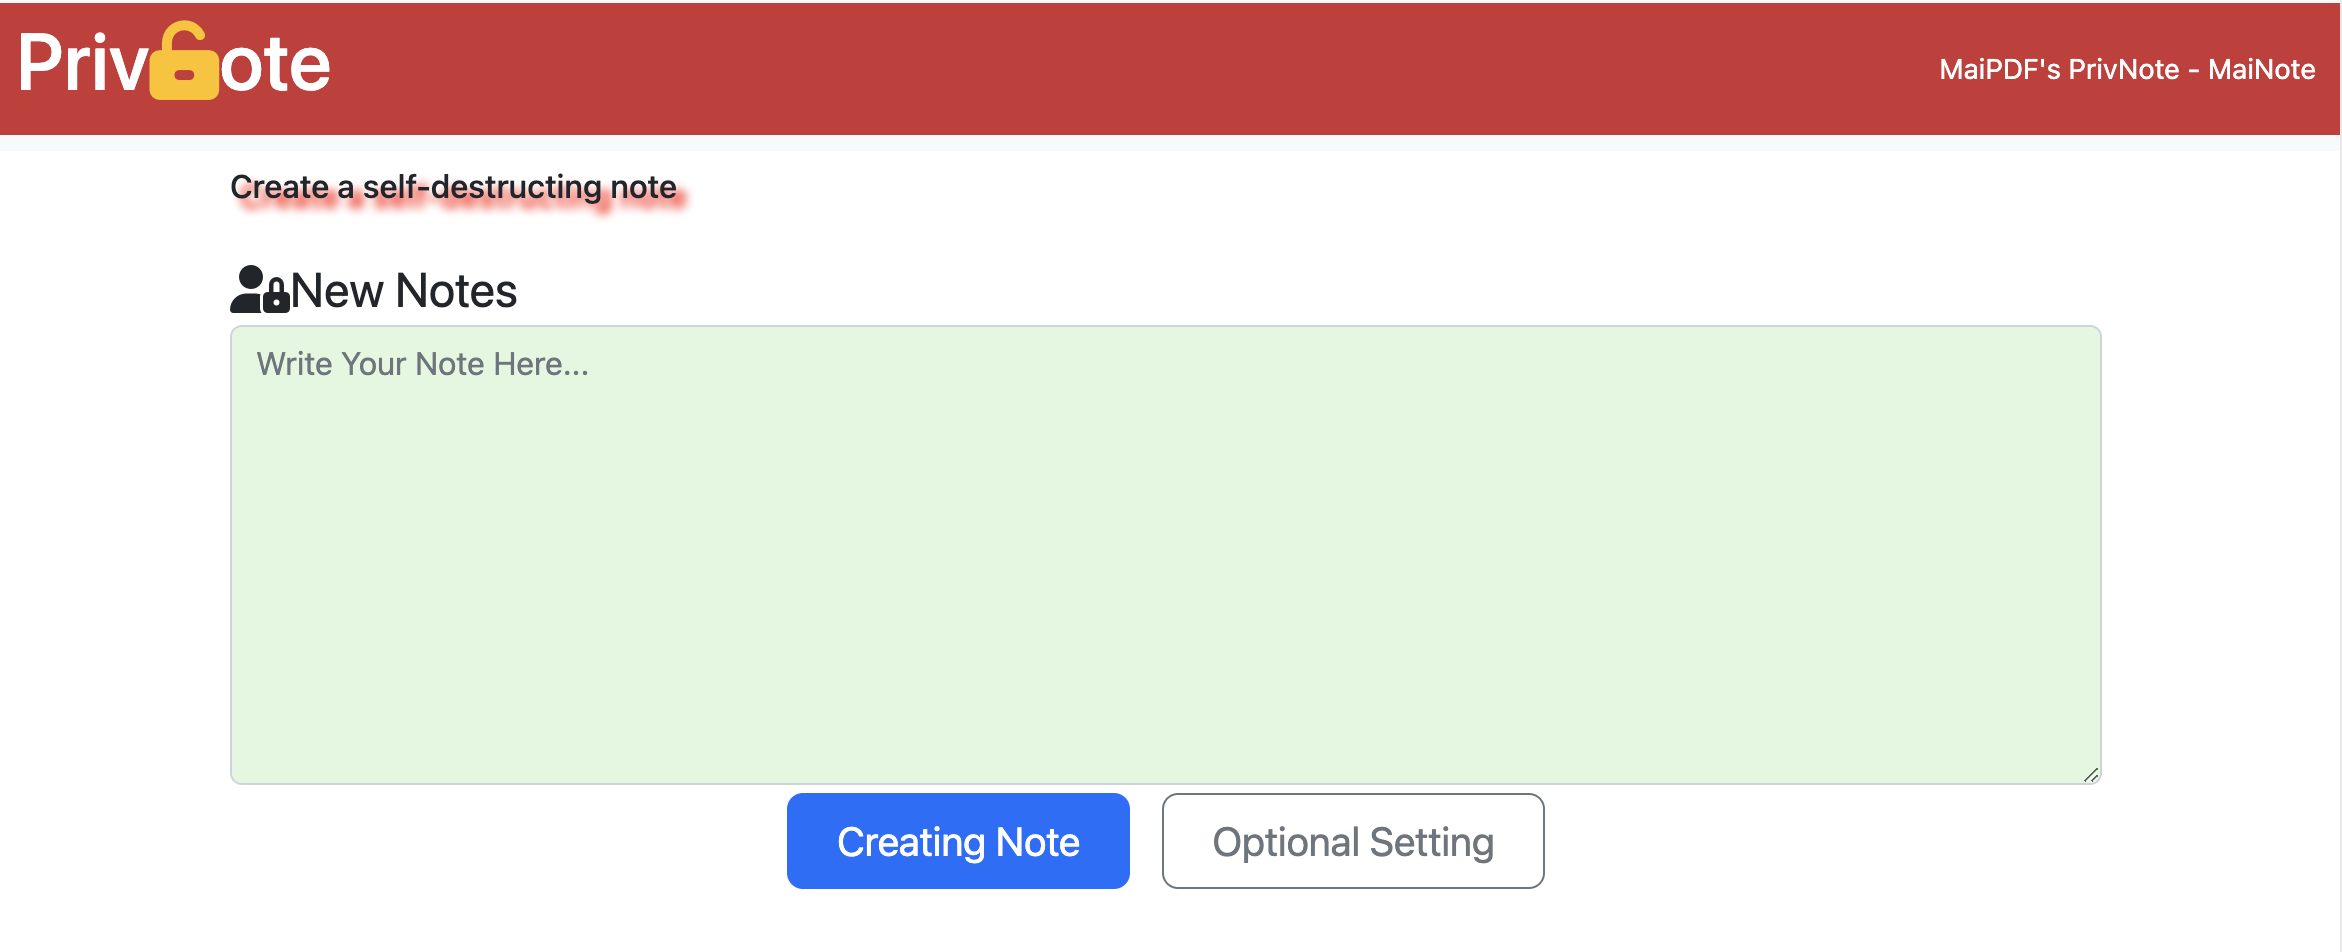Select the New Notes heading
Image resolution: width=2342 pixels, height=952 pixels.
(402, 290)
